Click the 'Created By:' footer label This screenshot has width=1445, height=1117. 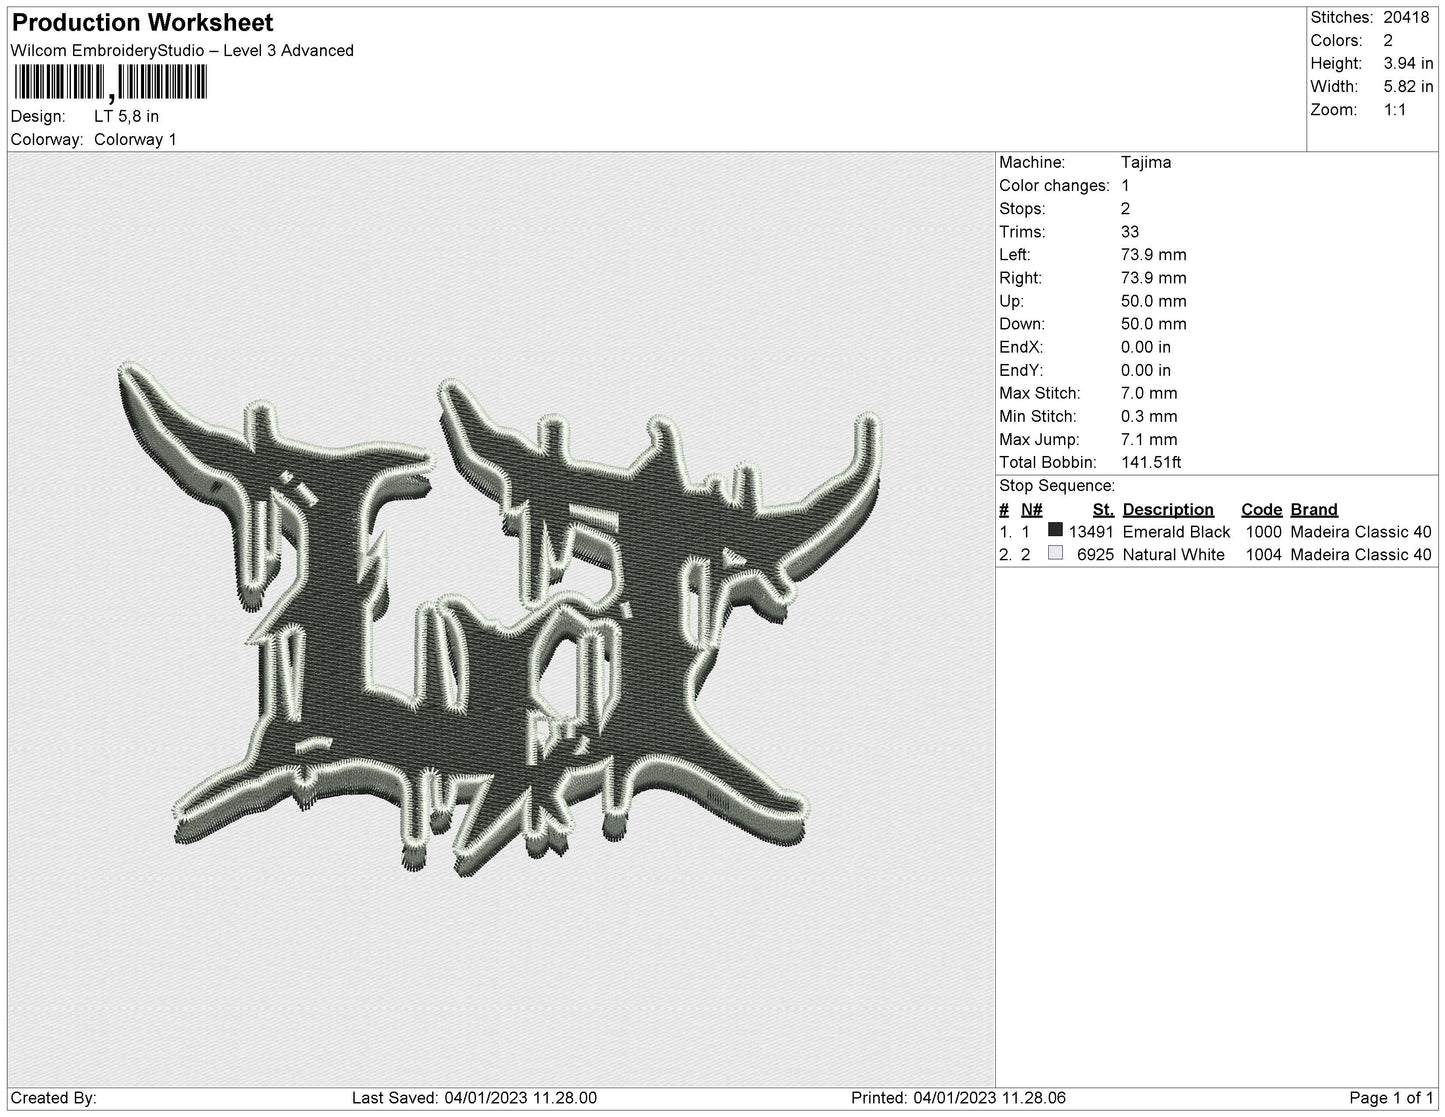pyautogui.click(x=53, y=1097)
